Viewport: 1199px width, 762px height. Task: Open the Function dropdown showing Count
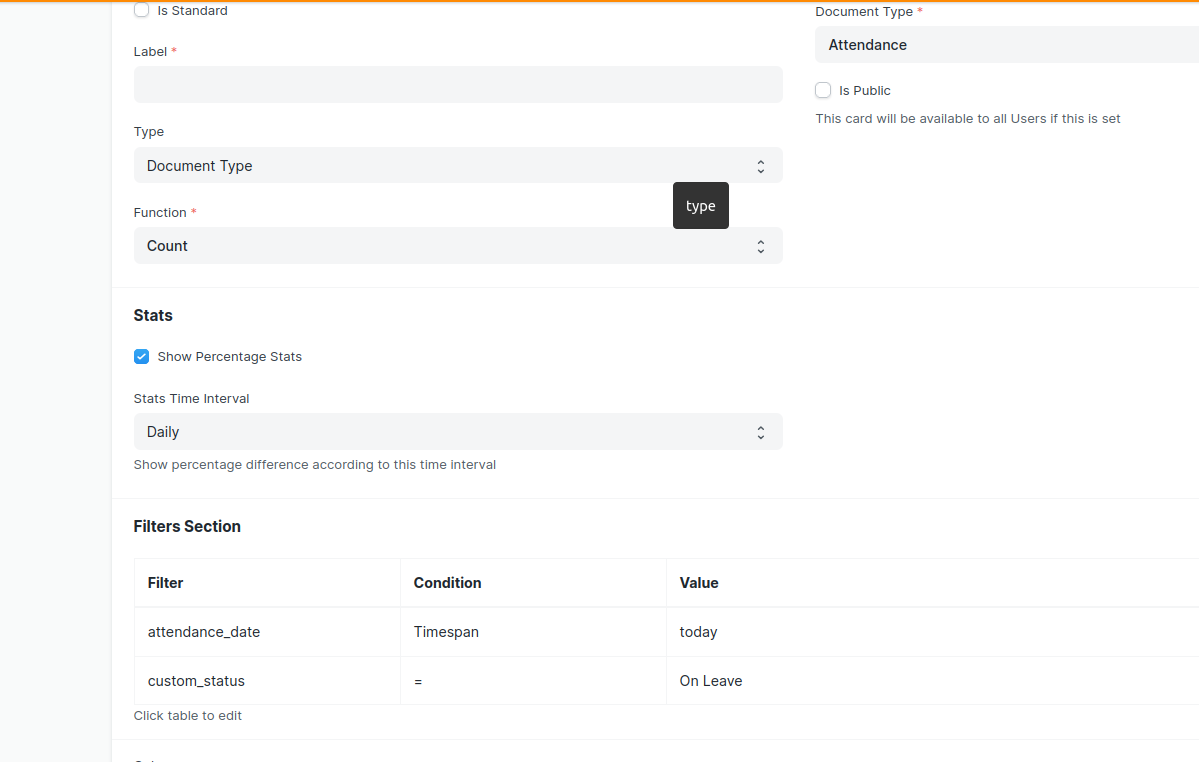coord(458,246)
